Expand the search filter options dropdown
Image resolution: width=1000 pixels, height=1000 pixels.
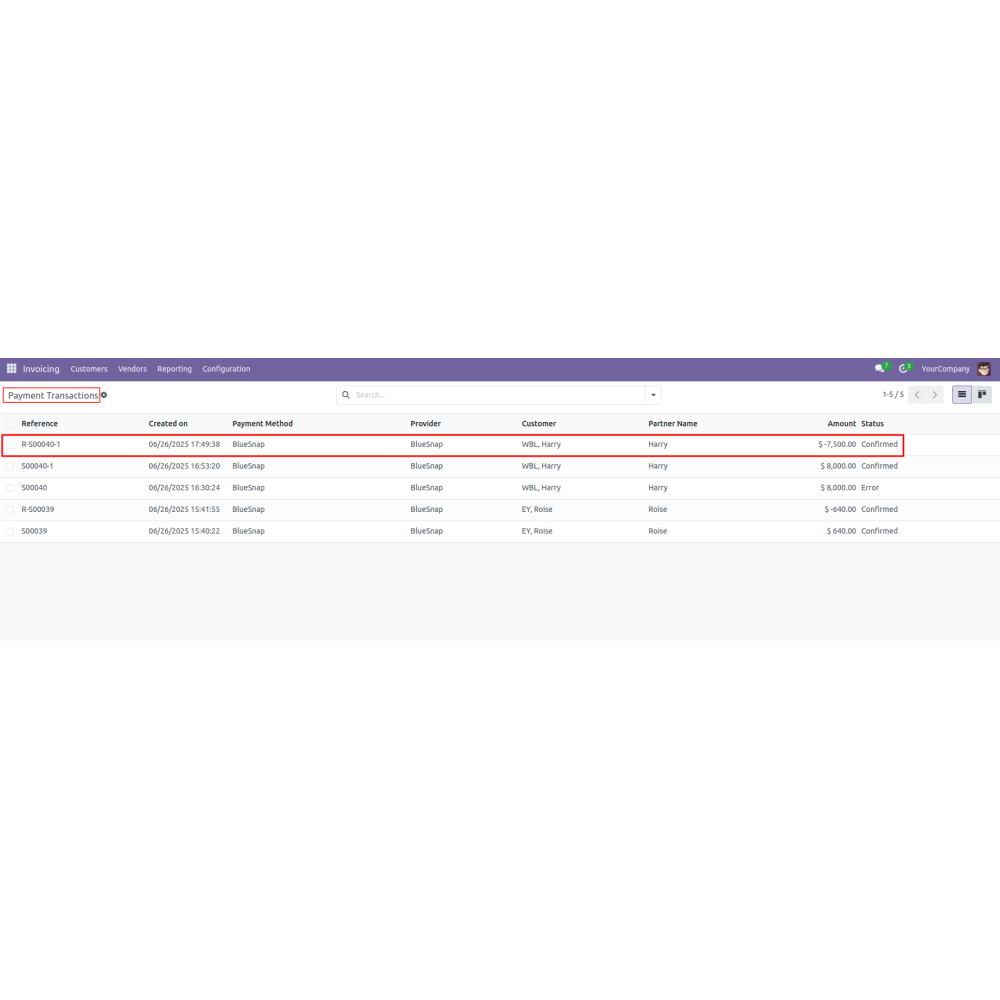[x=653, y=395]
